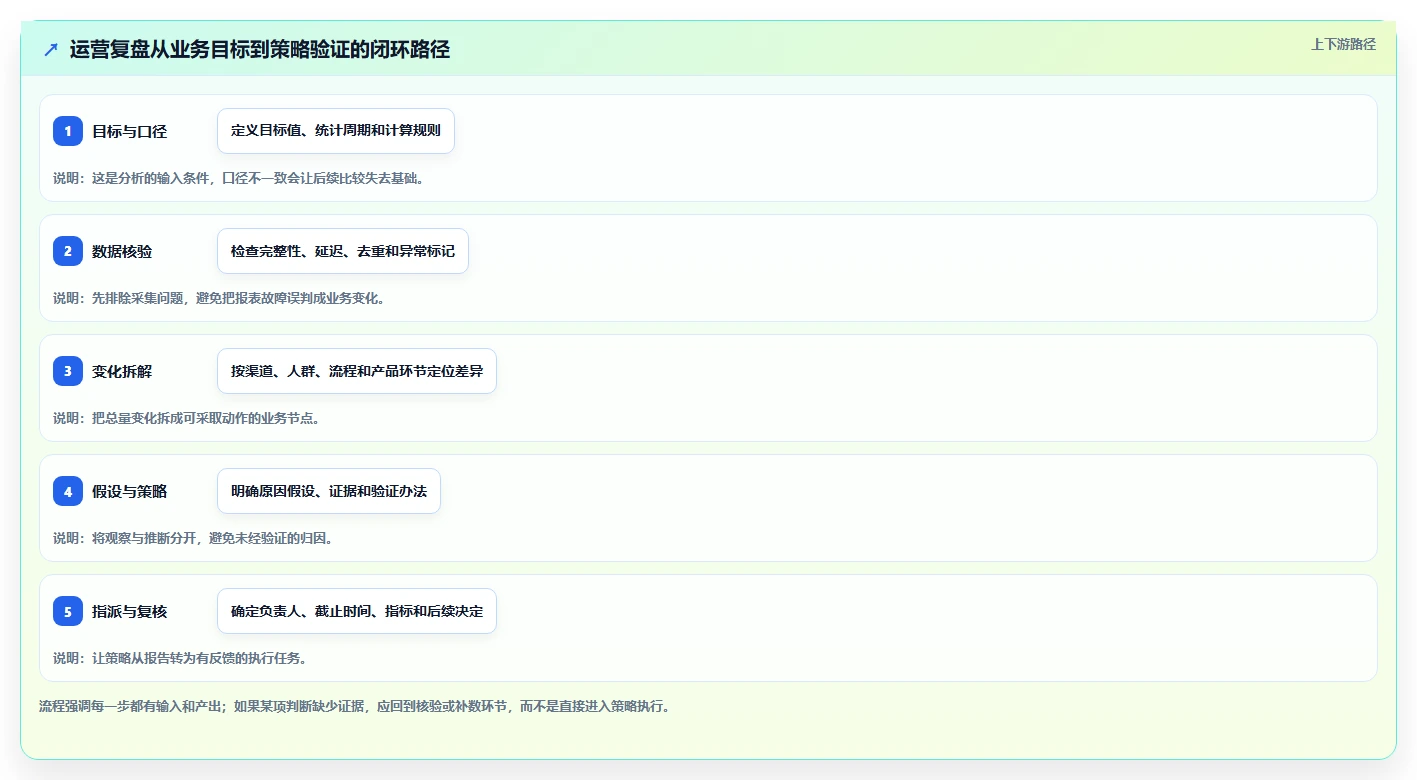This screenshot has height=780, width=1417.
Task: Click the 定义目标值、统计周期和计算规则 chip
Action: tap(336, 131)
